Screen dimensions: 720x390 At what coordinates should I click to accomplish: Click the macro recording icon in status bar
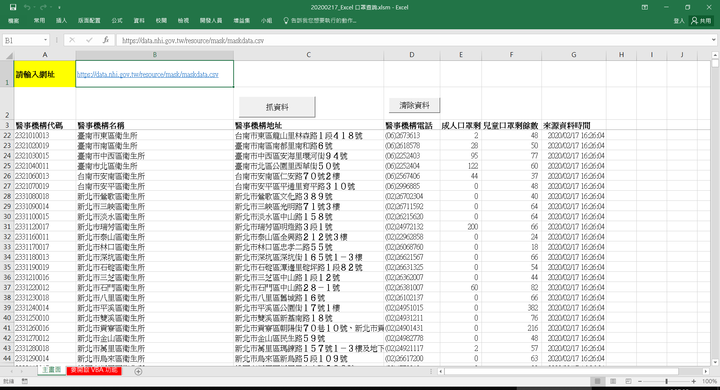[25, 381]
